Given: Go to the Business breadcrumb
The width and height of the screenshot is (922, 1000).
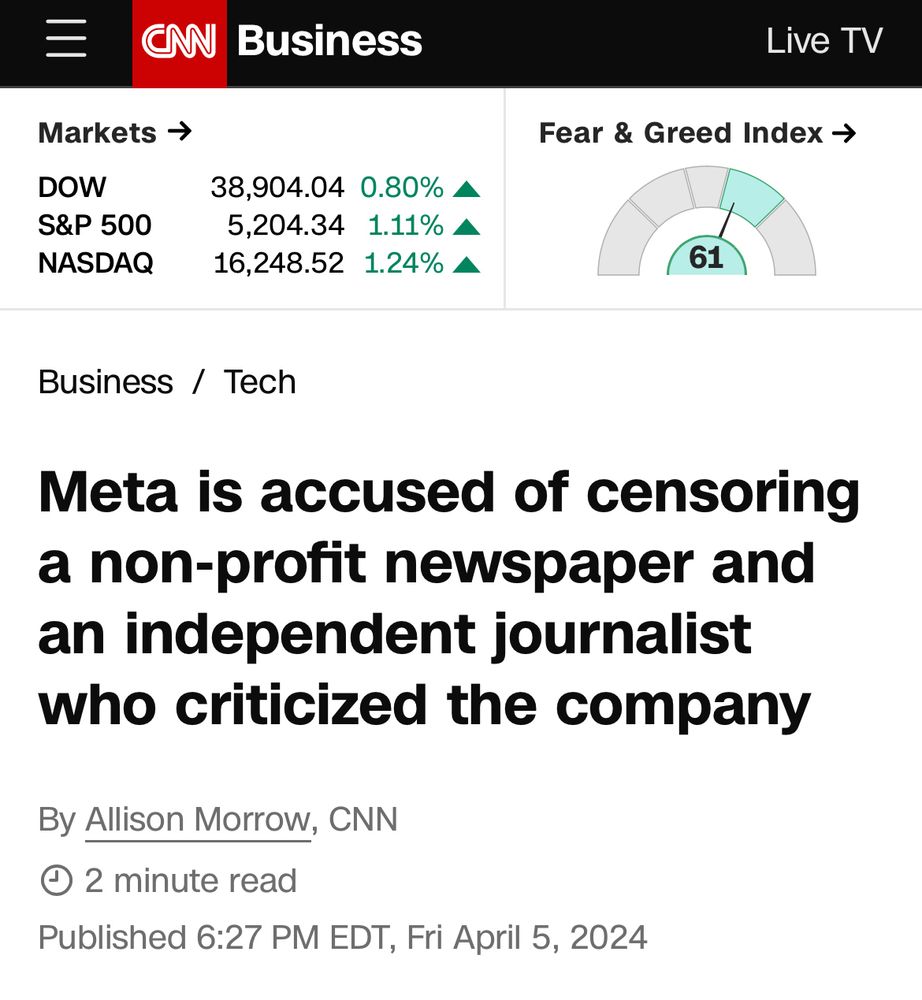Looking at the screenshot, I should click(105, 382).
